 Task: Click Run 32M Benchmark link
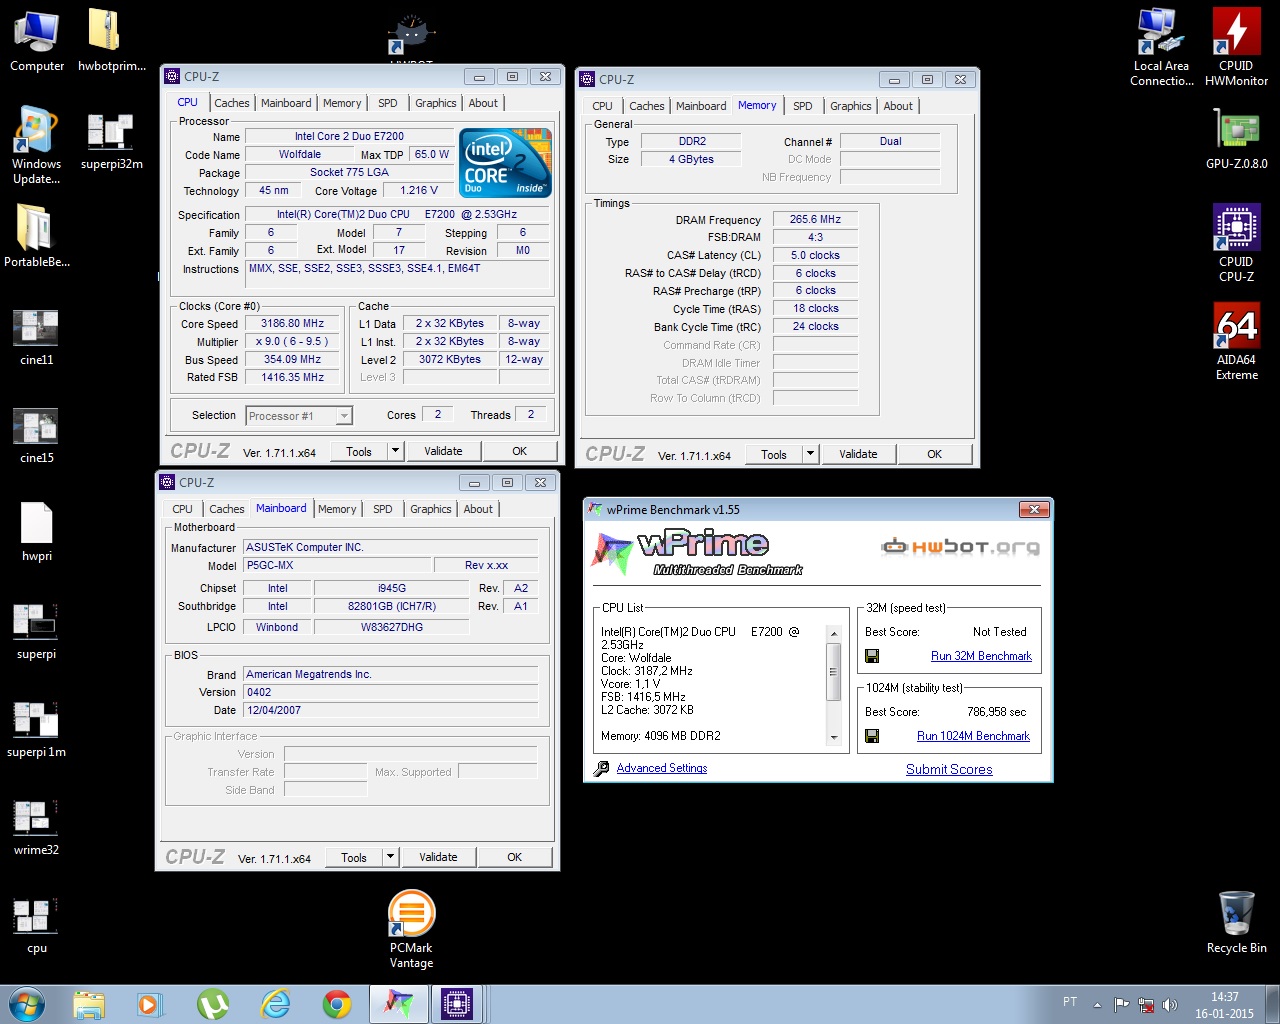point(981,656)
